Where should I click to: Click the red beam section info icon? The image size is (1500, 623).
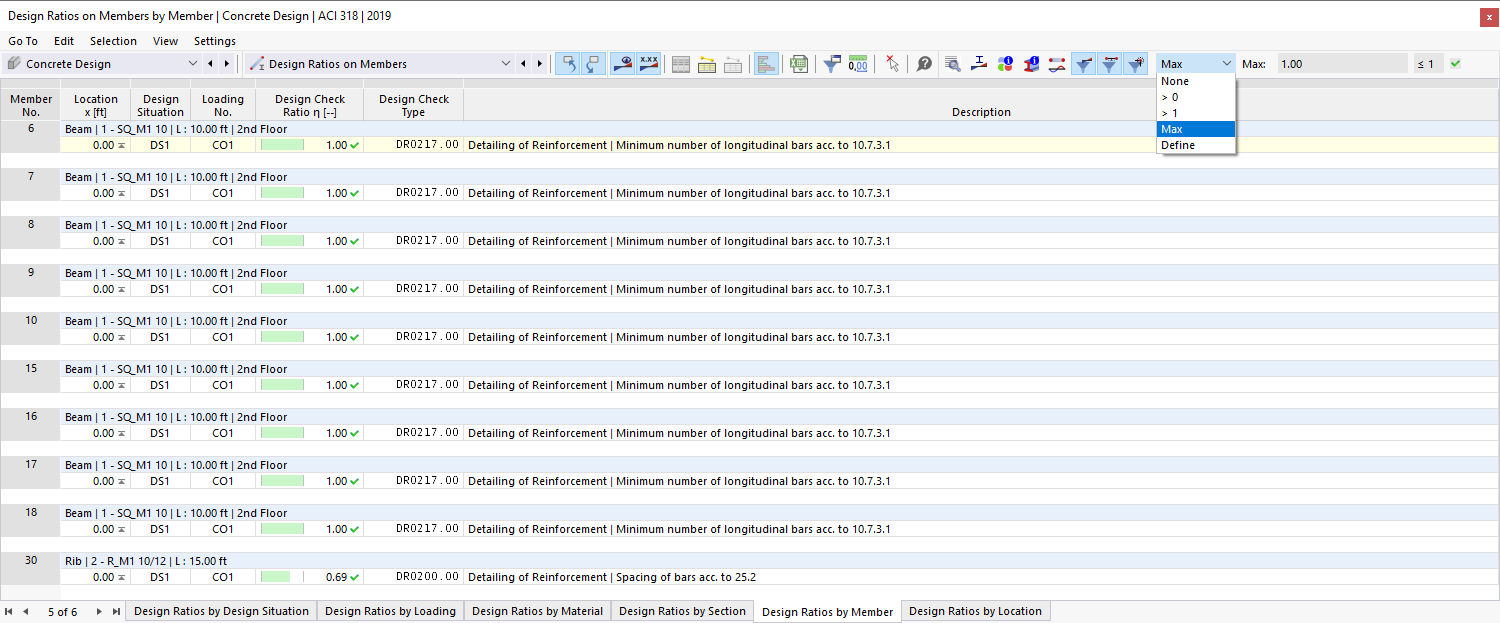[1031, 64]
